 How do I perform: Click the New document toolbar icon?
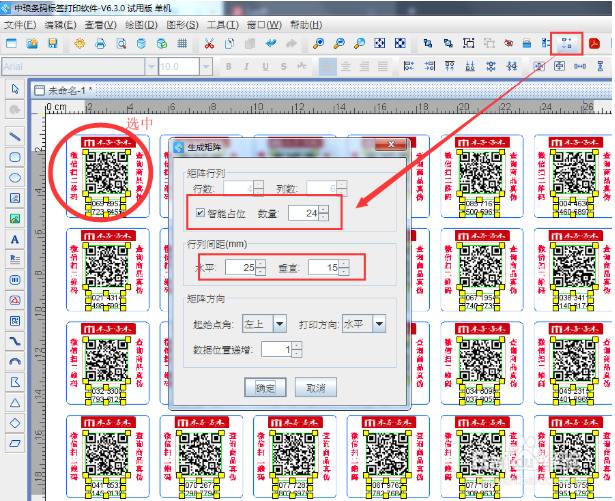[11, 43]
